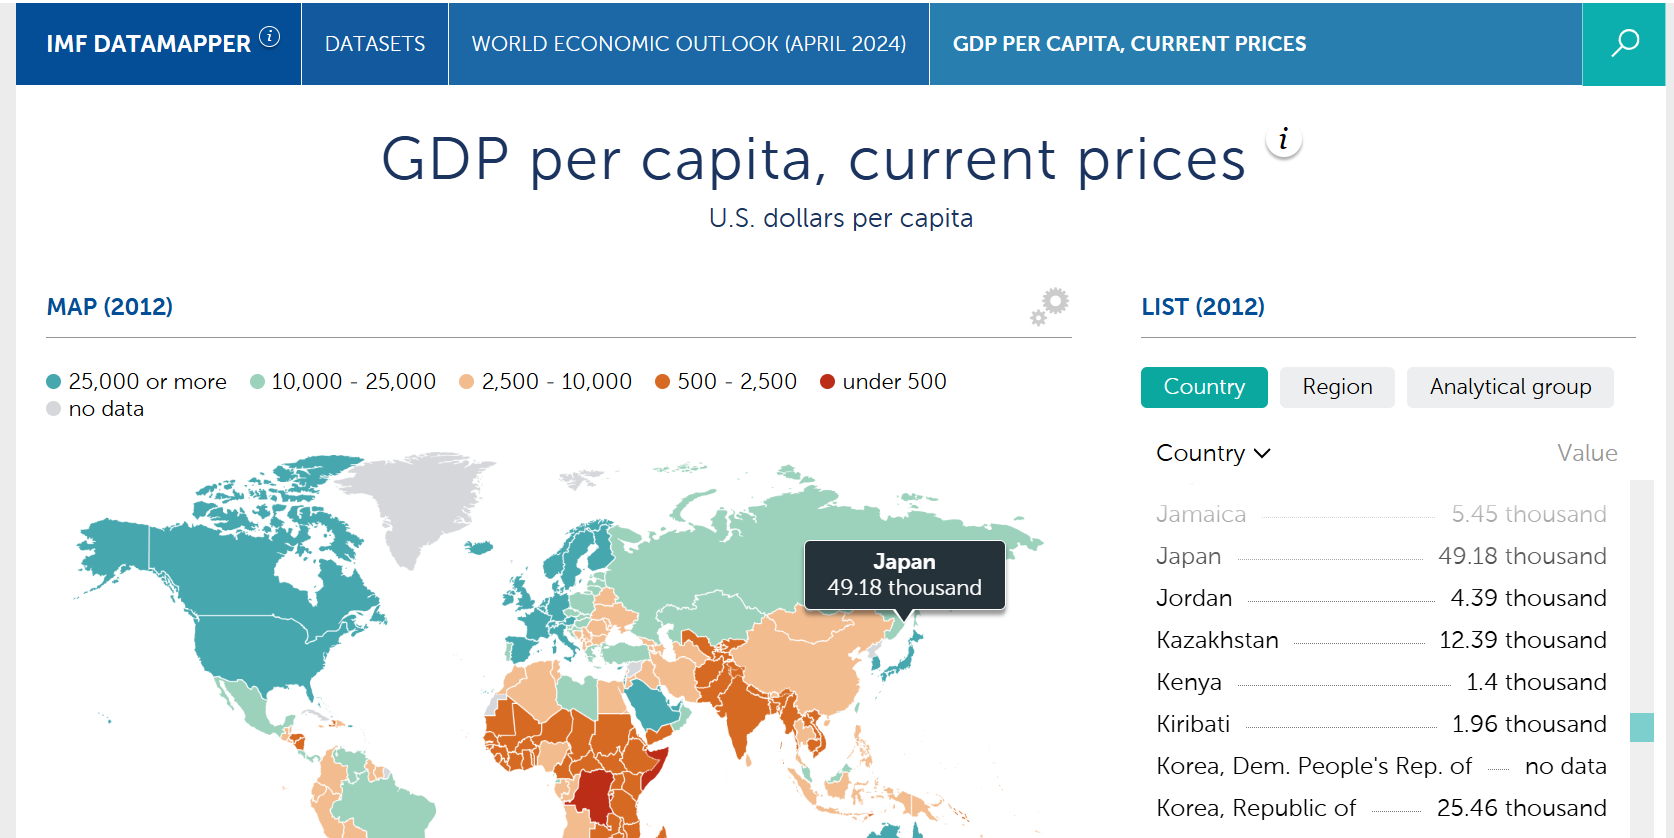Click the help icon next to IMF DataMapper
The height and width of the screenshot is (838, 1674).
point(270,37)
